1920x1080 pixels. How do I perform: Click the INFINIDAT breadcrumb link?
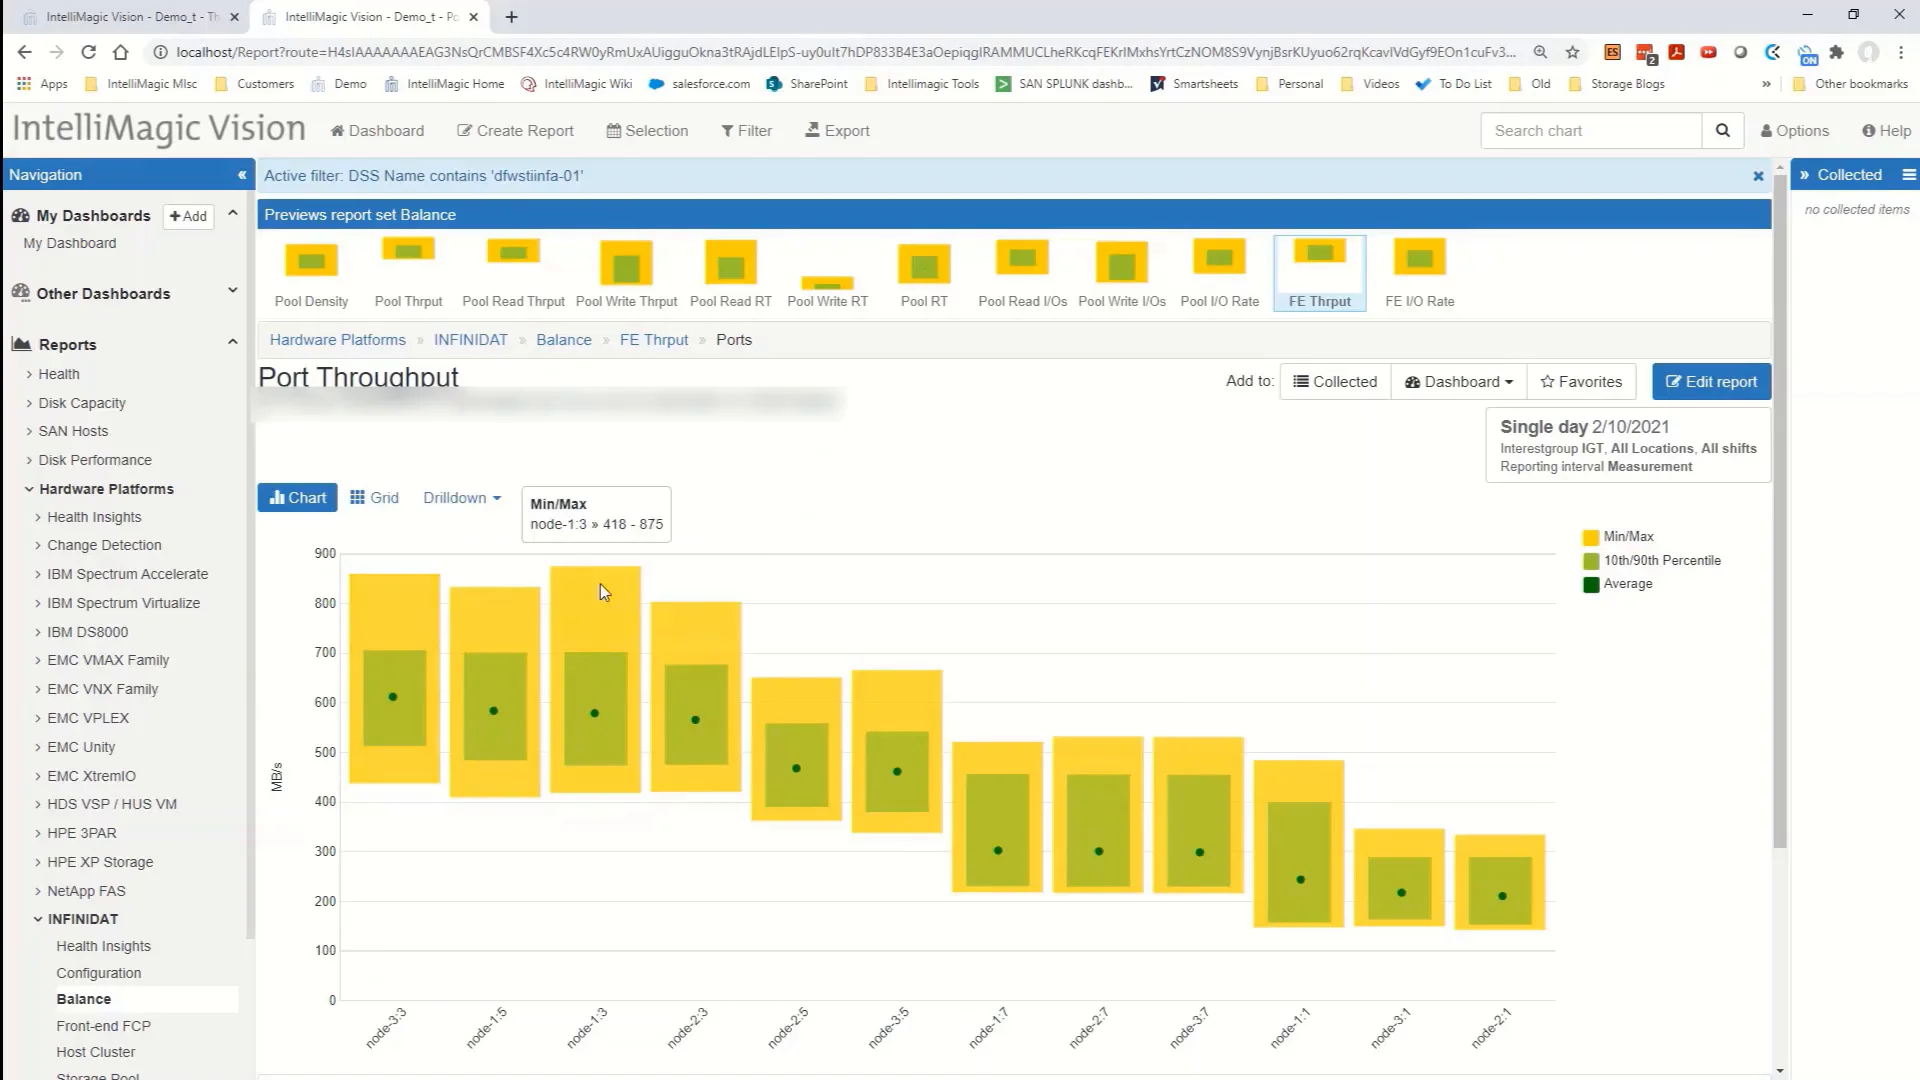470,340
